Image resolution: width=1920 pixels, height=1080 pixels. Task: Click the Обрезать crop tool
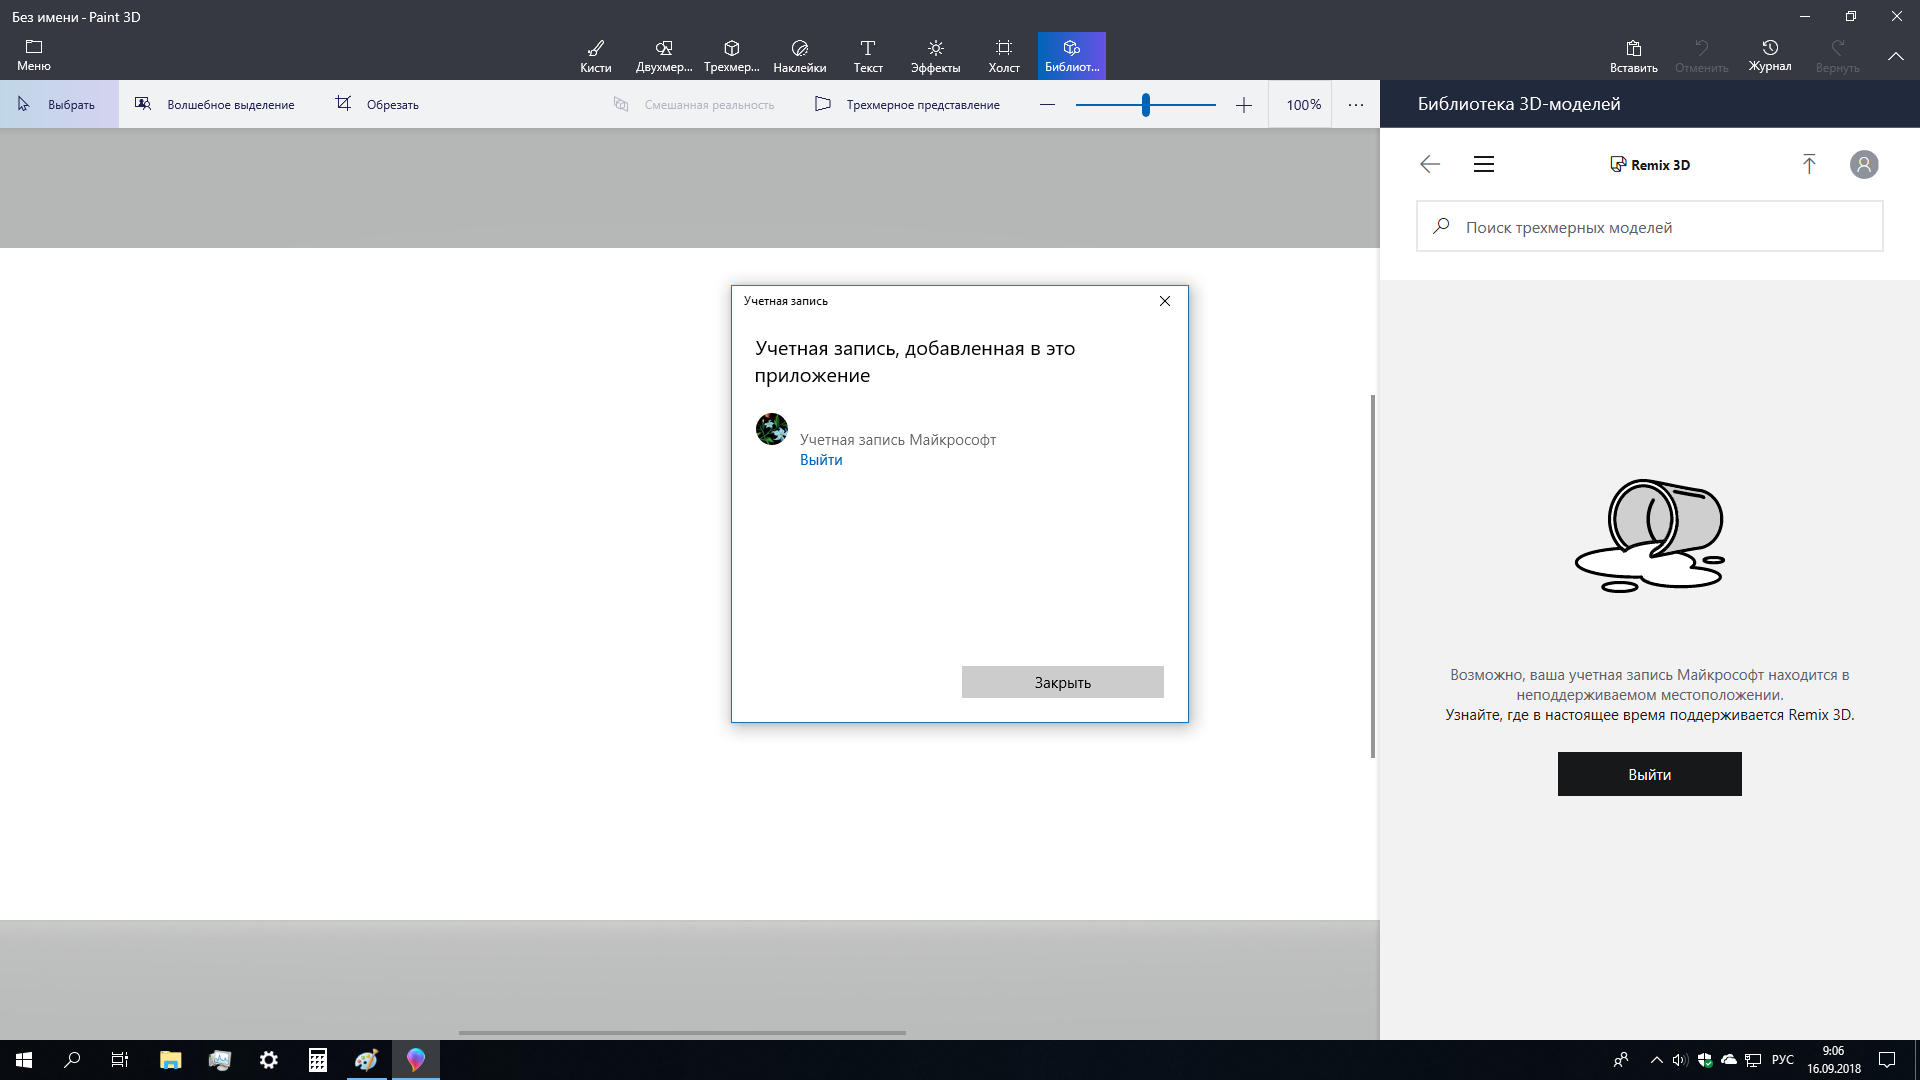[377, 104]
